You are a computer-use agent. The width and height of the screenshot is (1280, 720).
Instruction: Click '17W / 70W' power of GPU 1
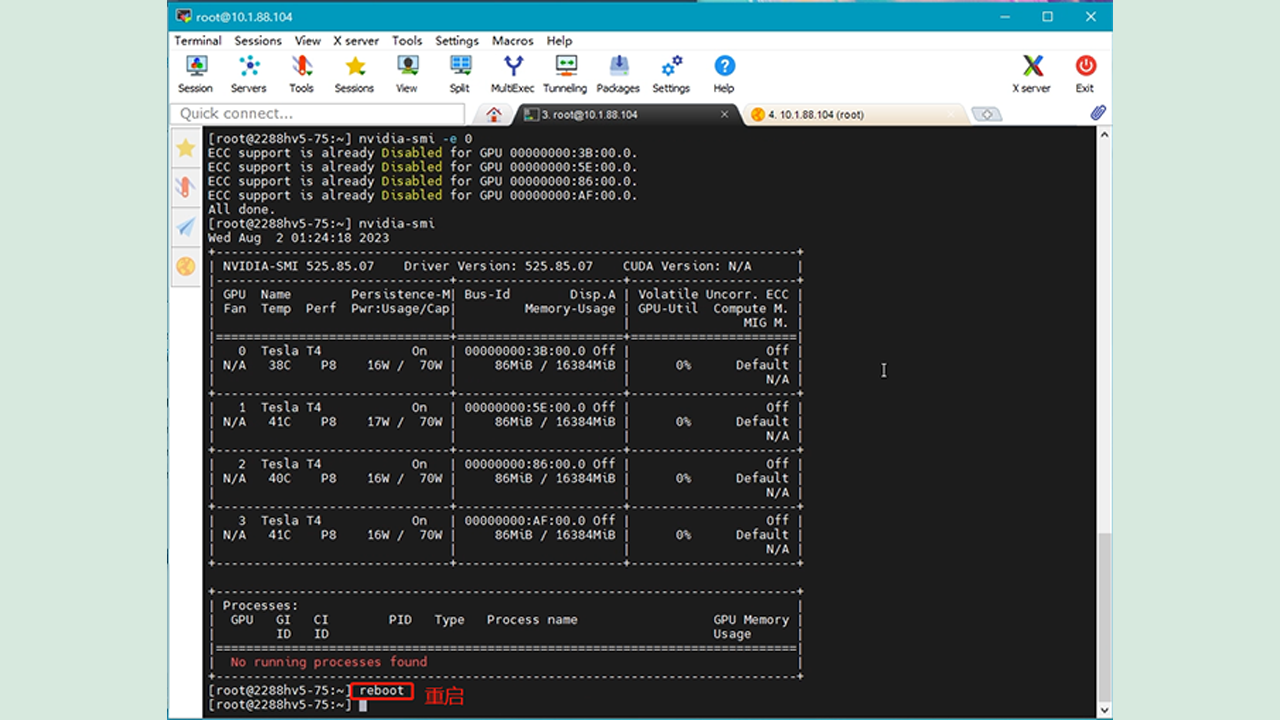coord(404,422)
